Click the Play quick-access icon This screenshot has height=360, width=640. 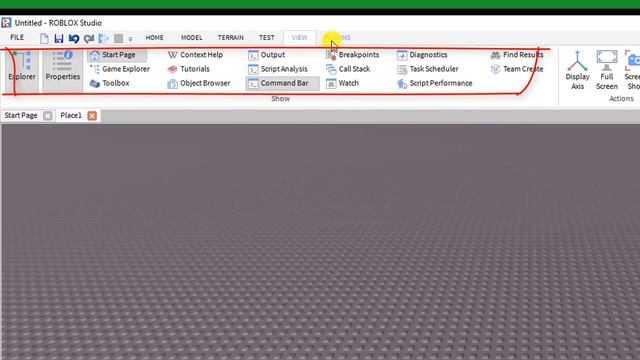103,38
